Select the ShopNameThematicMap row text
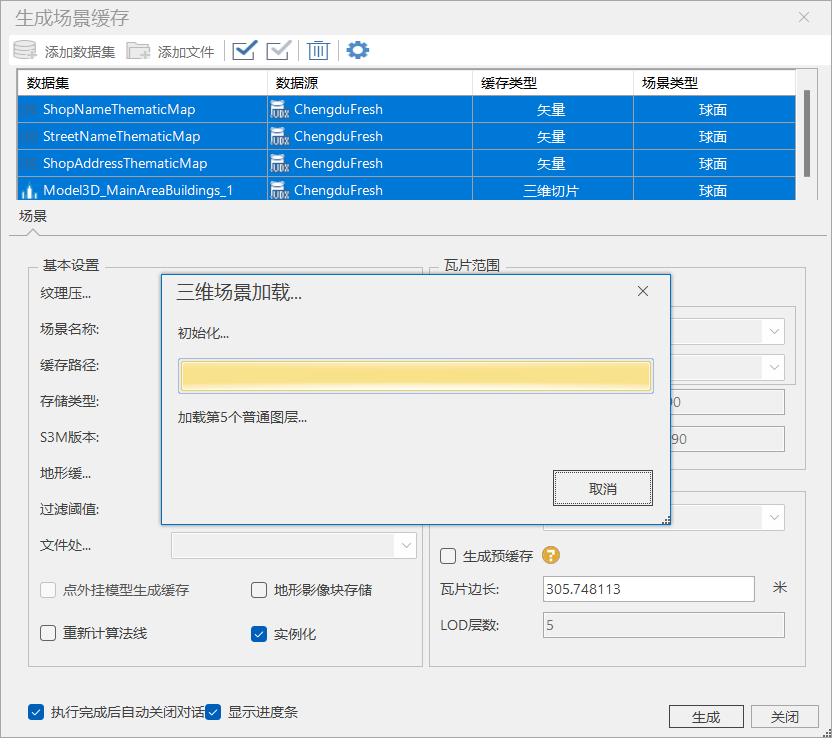Screen dimensions: 832x738 119,109
